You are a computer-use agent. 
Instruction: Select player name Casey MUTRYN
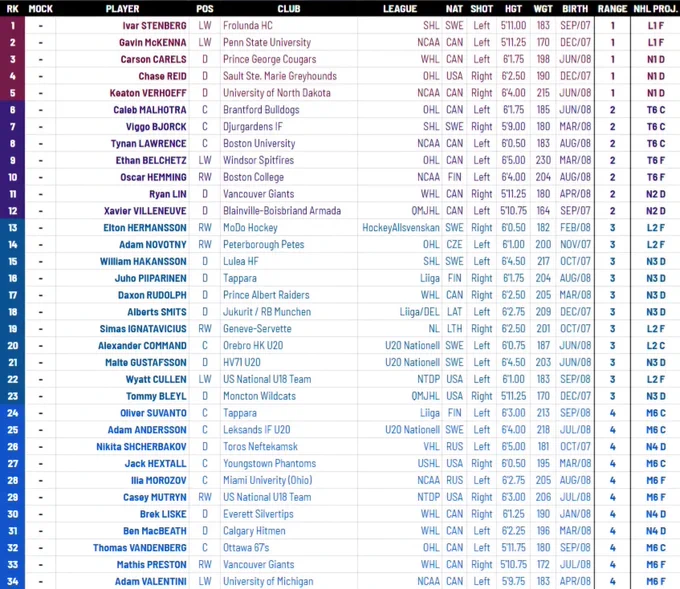(155, 497)
